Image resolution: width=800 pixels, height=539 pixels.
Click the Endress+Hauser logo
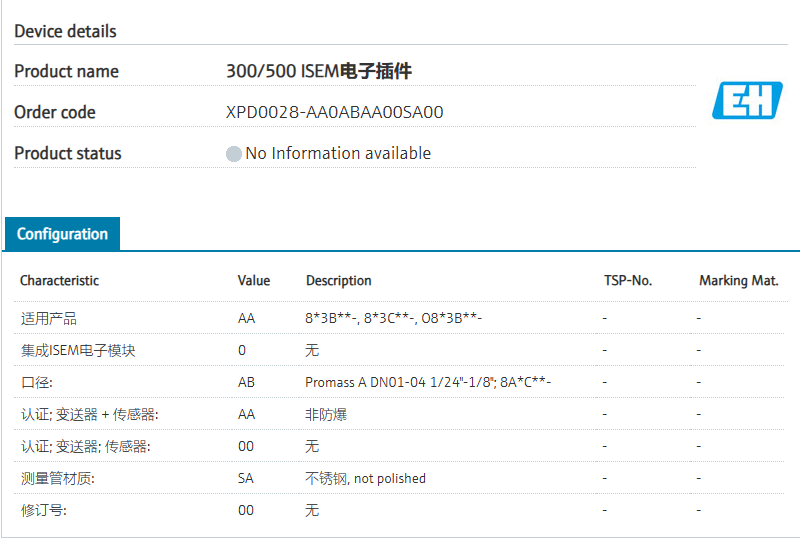[747, 100]
